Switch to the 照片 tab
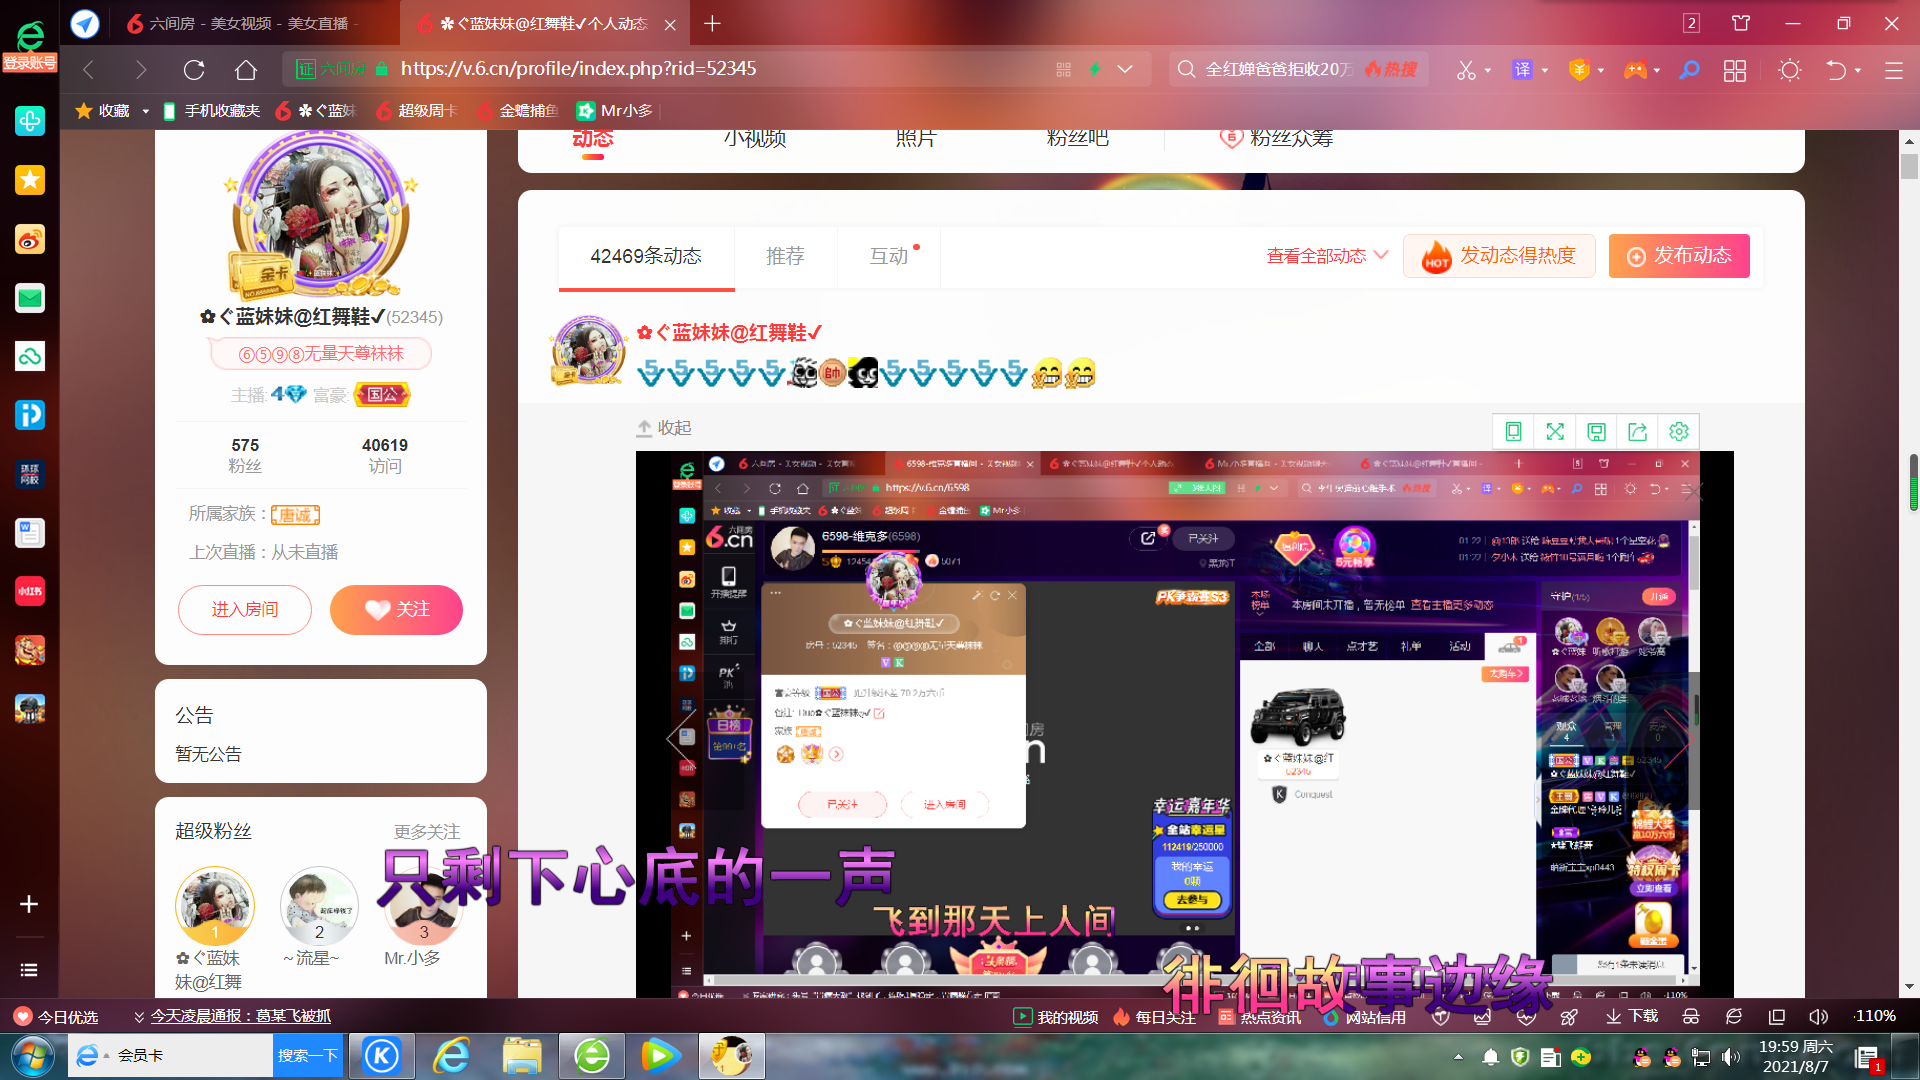Image resolution: width=1920 pixels, height=1080 pixels. tap(916, 138)
